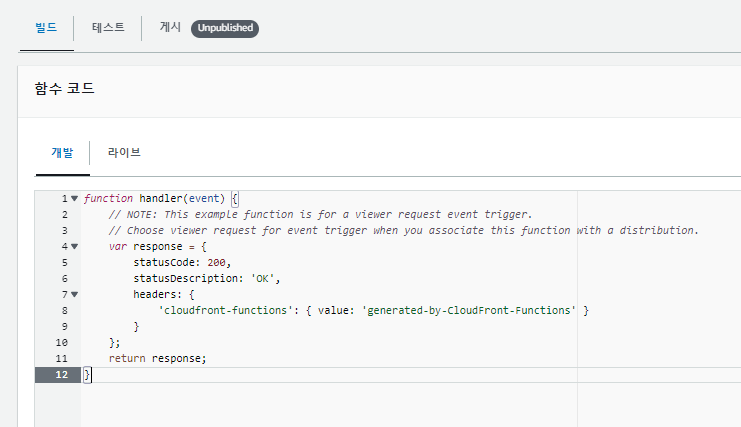Screen dimensions: 741x427
Task: Place cursor on the handler function name
Action: tap(160, 198)
